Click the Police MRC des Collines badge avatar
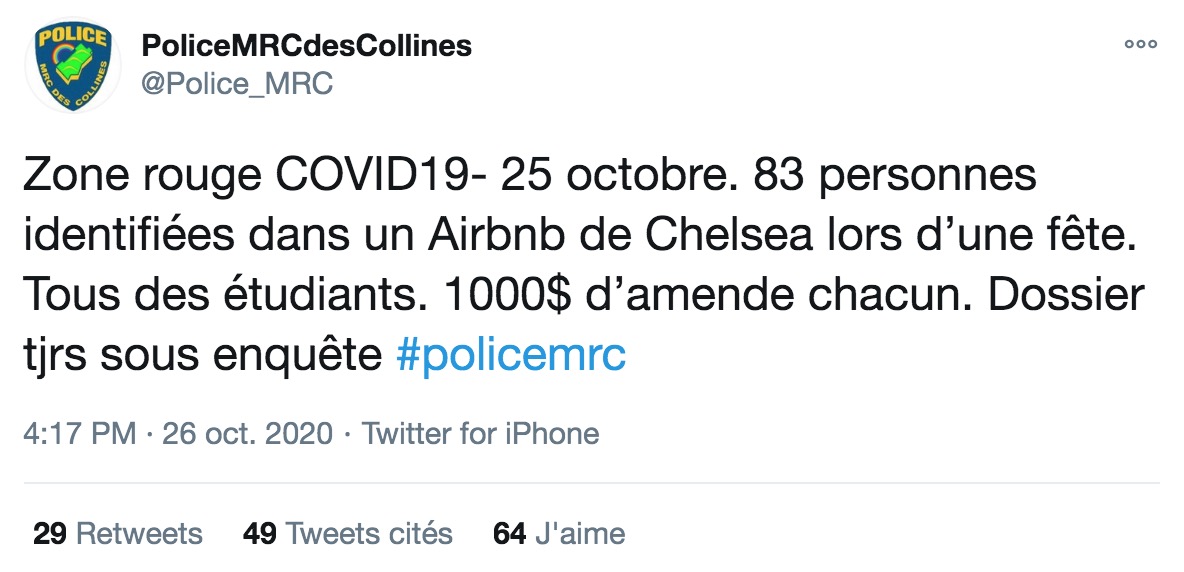Viewport: 1184px width, 572px height. (72, 66)
